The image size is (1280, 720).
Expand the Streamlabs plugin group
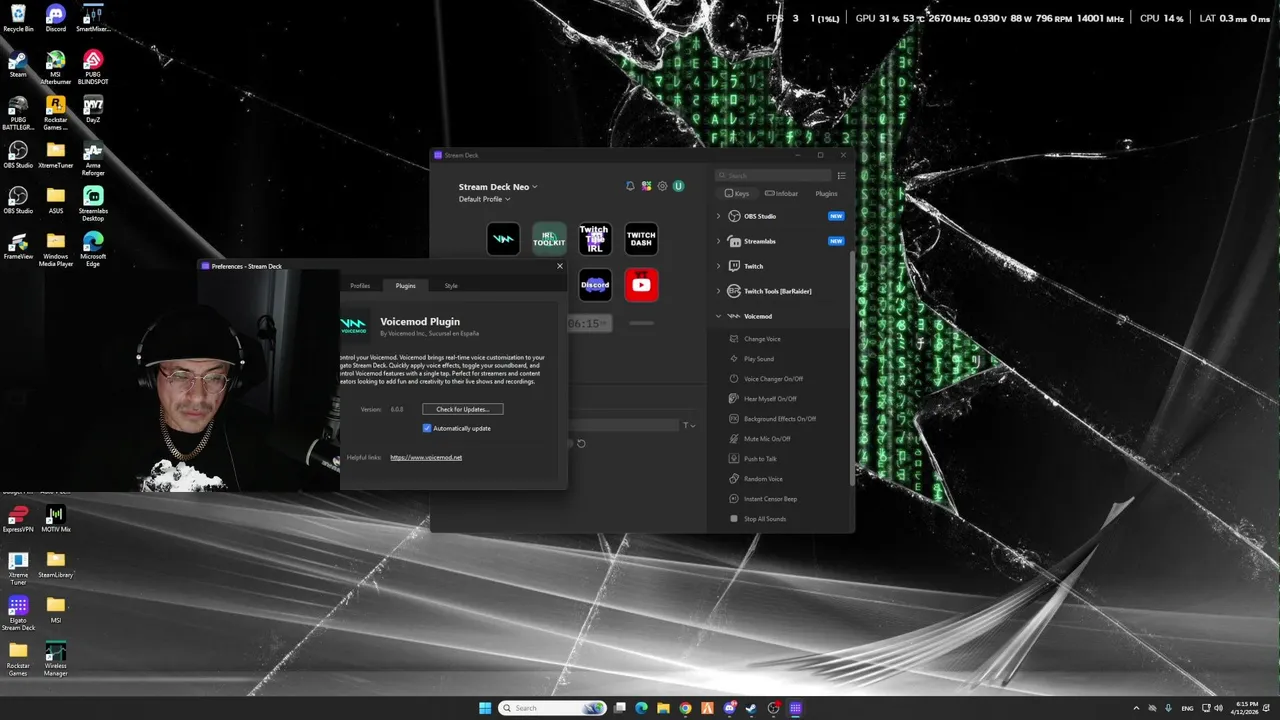tap(718, 241)
